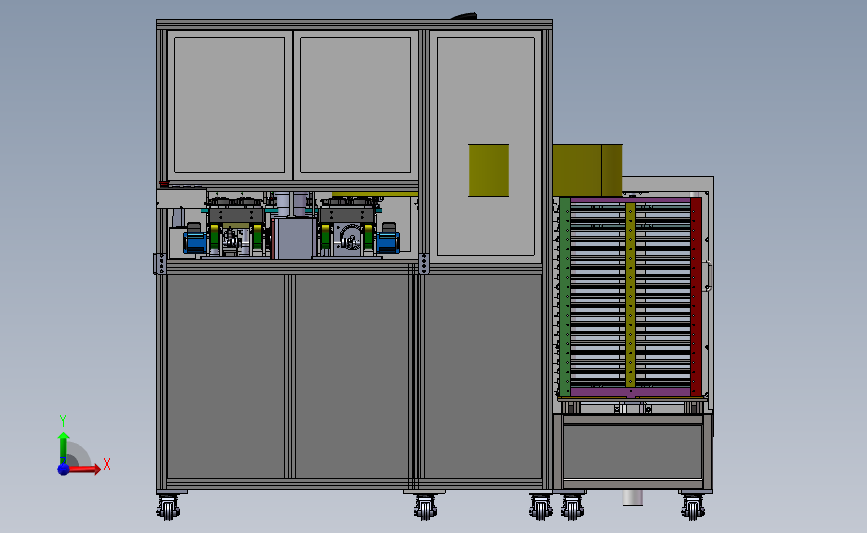Select the lower-left dark grey cabinet panel
The image size is (867, 533).
(x=226, y=377)
